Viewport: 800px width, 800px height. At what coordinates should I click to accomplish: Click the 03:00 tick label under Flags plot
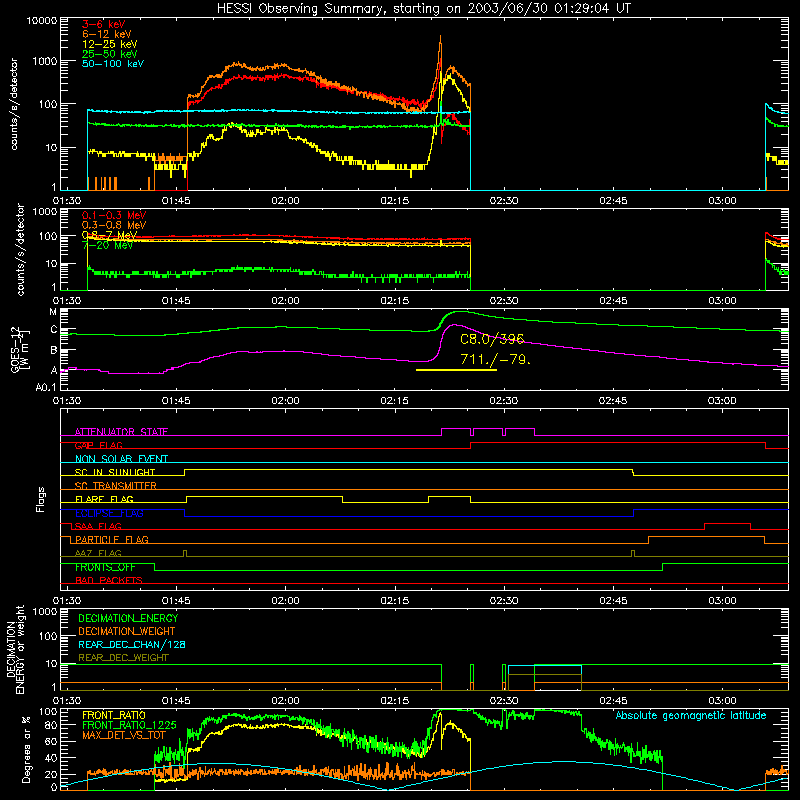722,601
